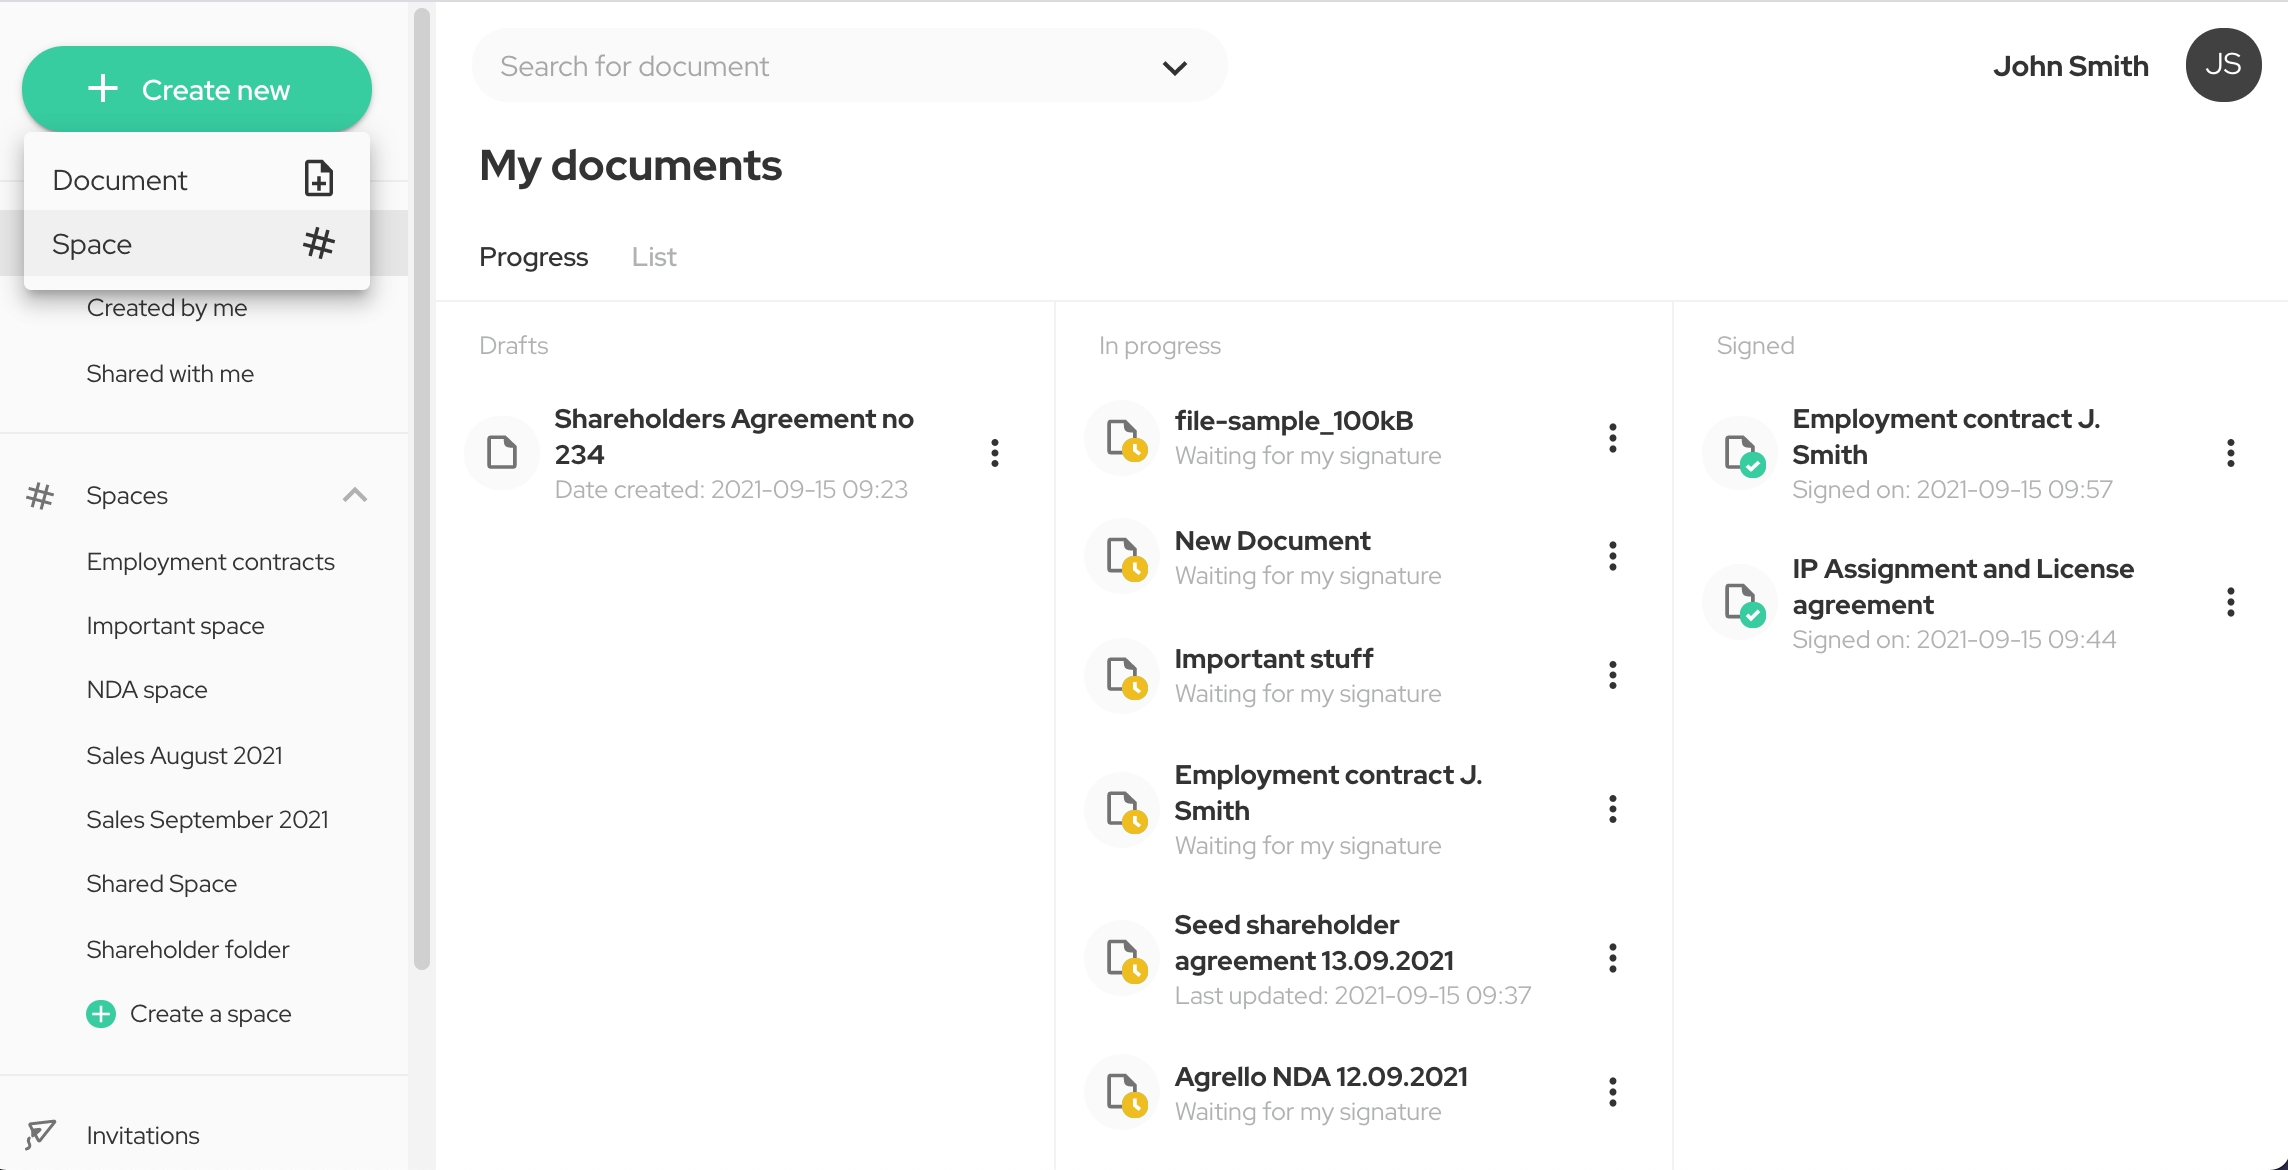This screenshot has width=2288, height=1170.
Task: Open kebab menu for signed Employment contract J. Smith
Action: tap(2230, 453)
